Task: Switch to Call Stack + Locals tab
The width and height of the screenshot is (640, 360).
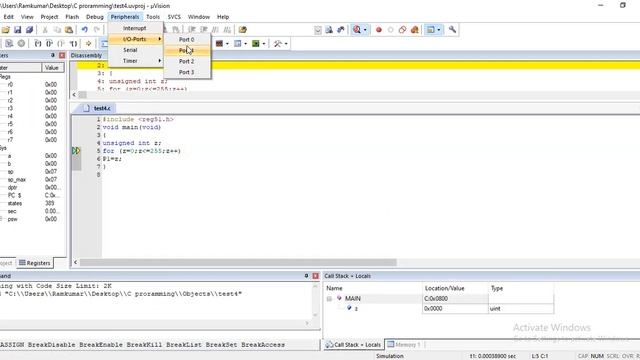Action: click(x=353, y=344)
